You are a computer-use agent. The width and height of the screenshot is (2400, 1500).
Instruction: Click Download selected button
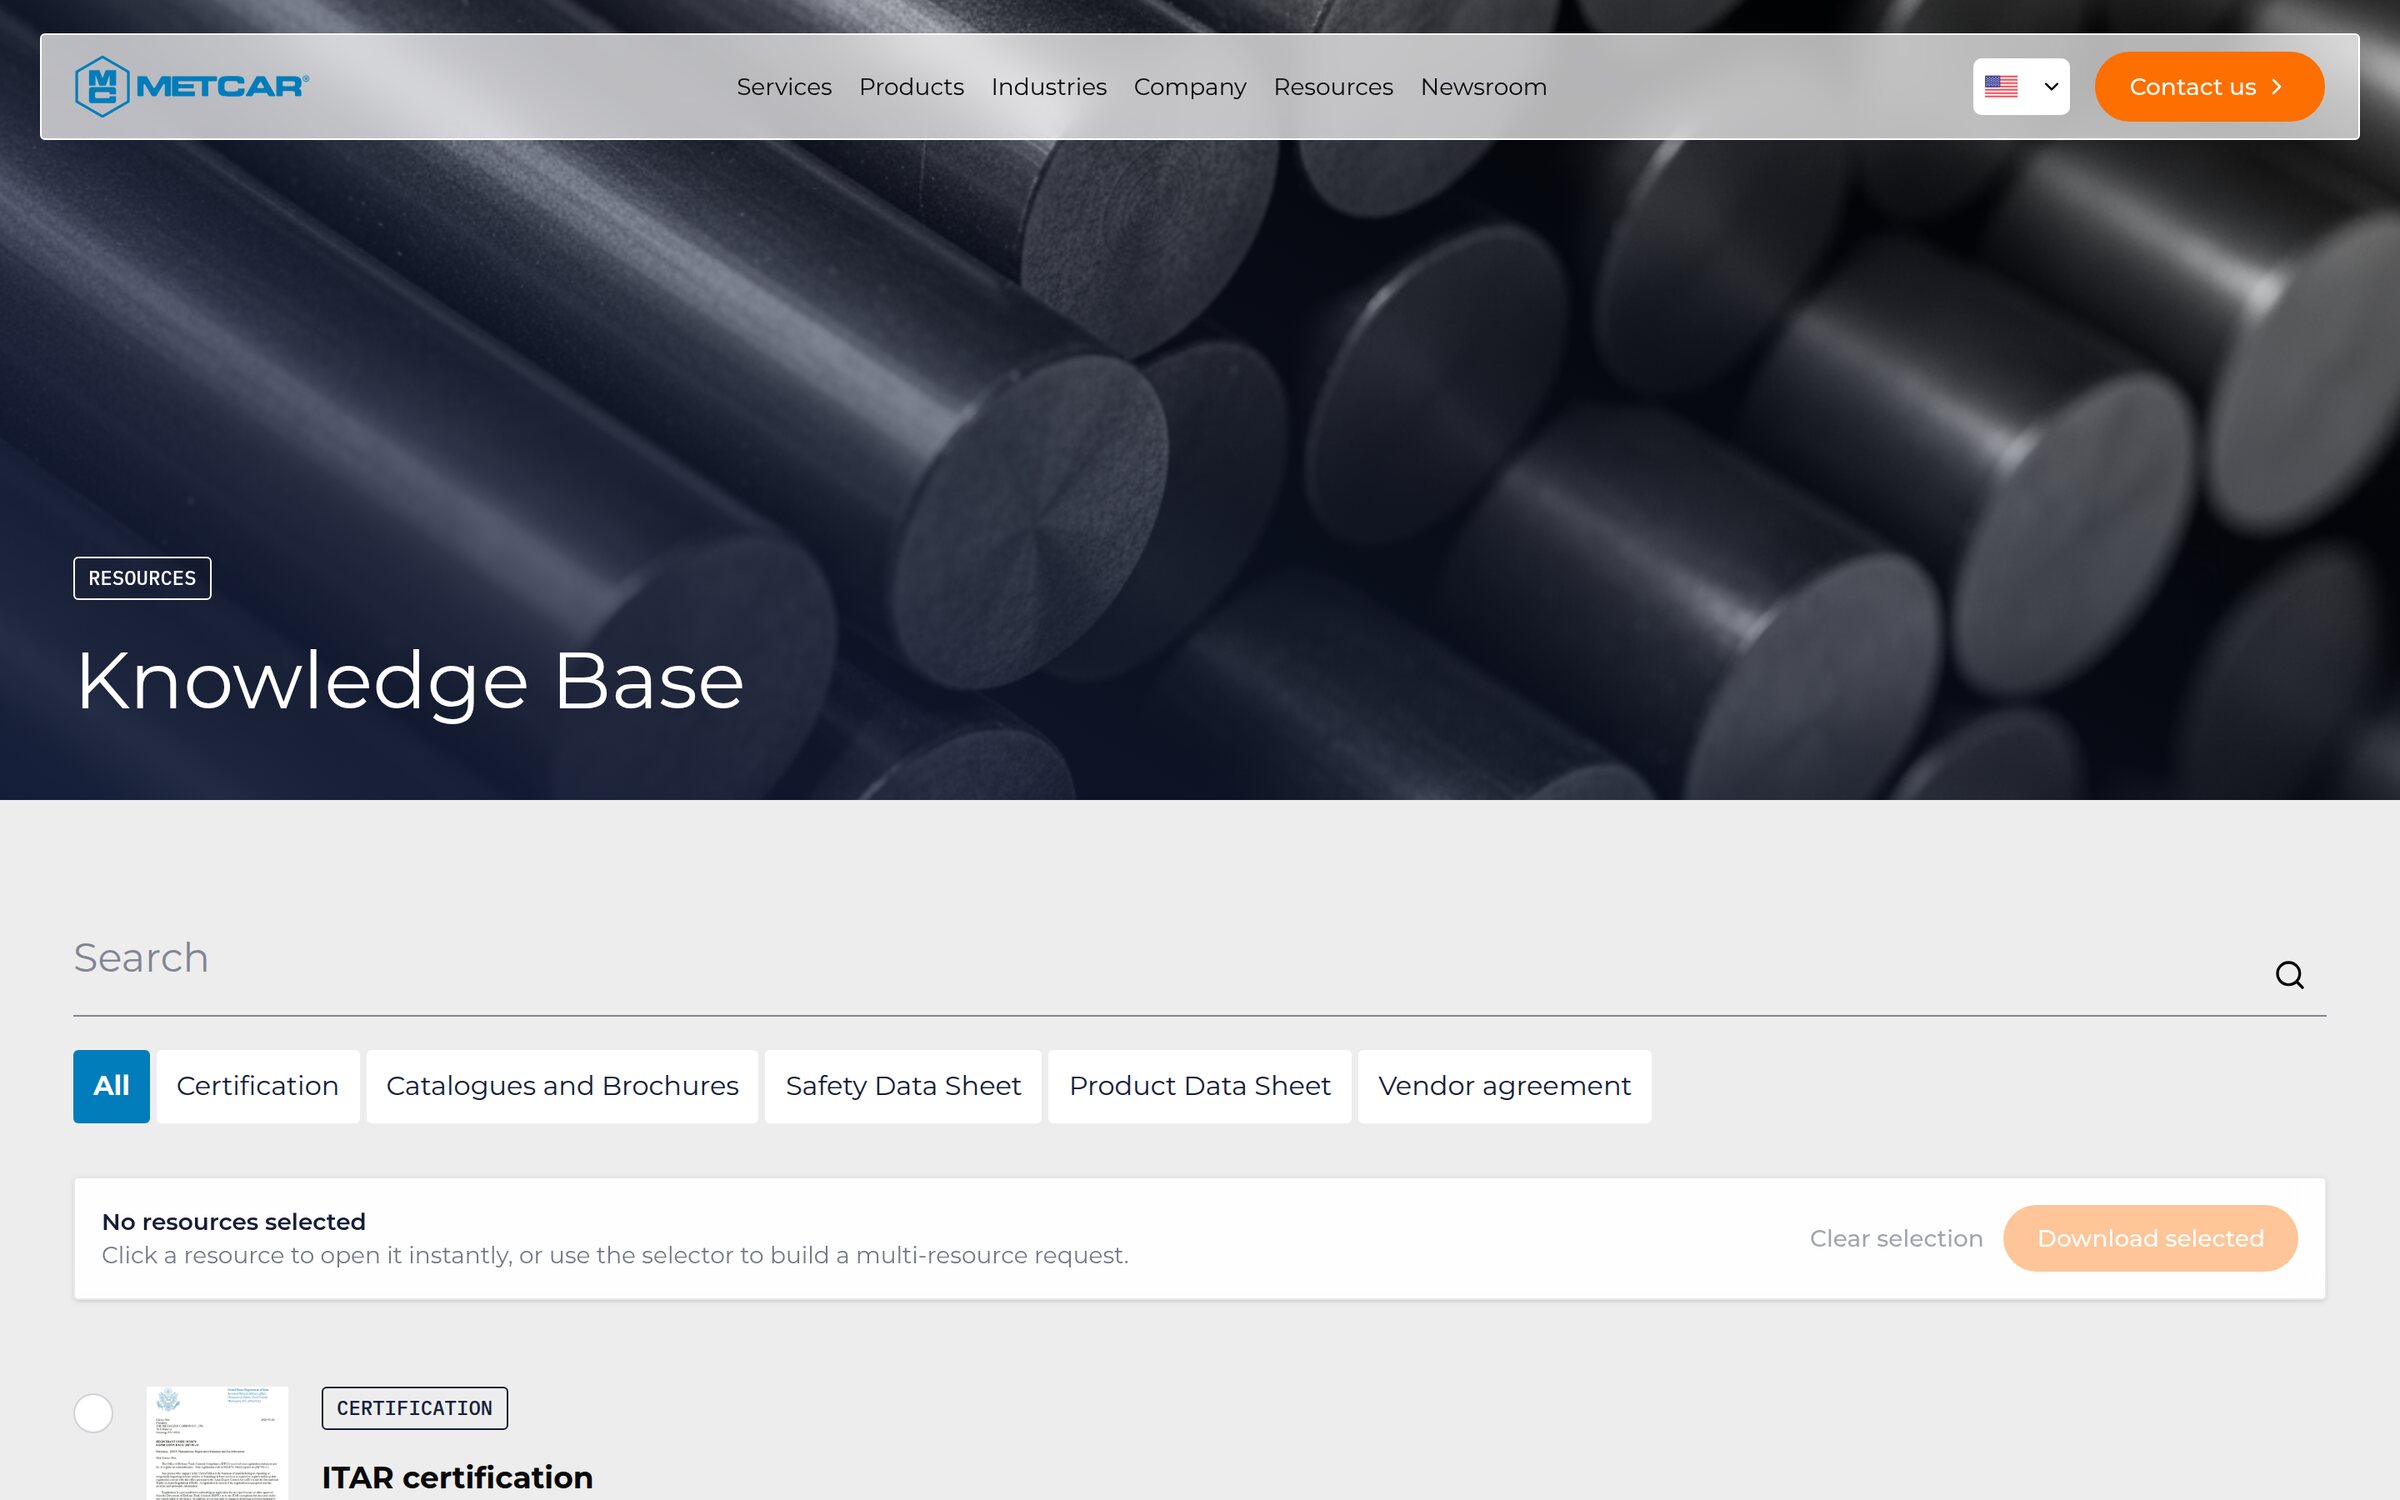[2150, 1238]
